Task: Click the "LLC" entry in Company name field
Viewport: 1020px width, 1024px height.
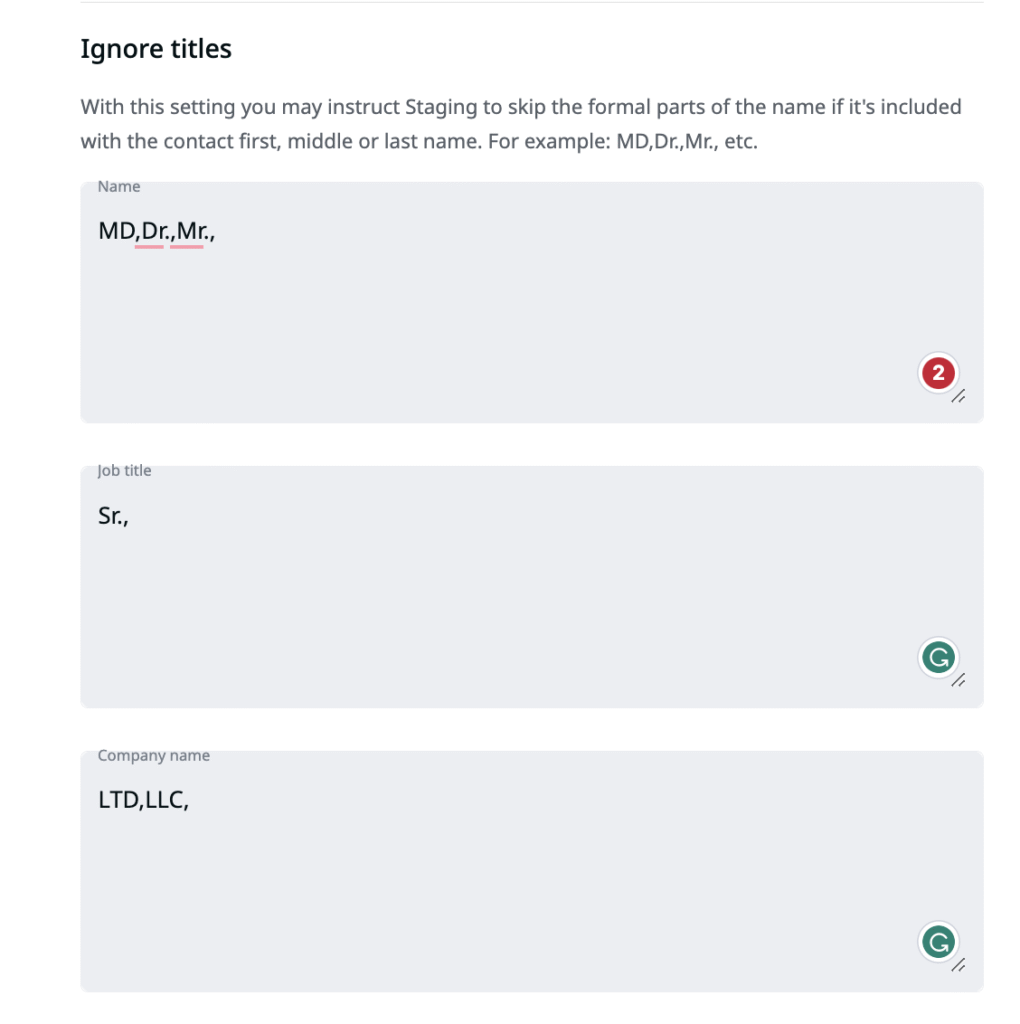Action: pyautogui.click(x=165, y=801)
